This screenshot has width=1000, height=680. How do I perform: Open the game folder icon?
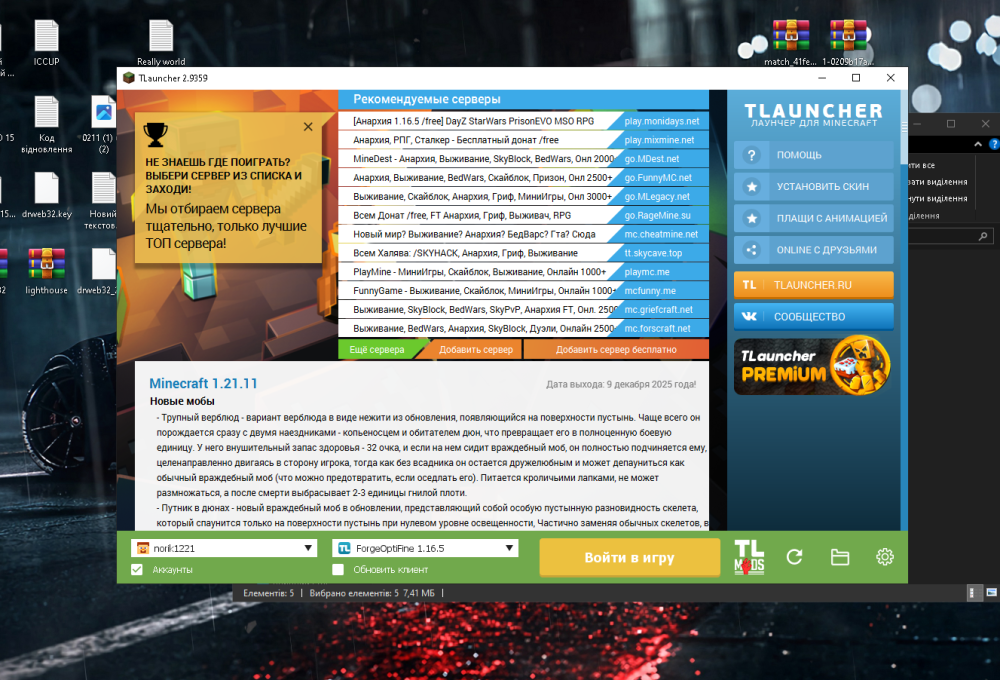839,557
